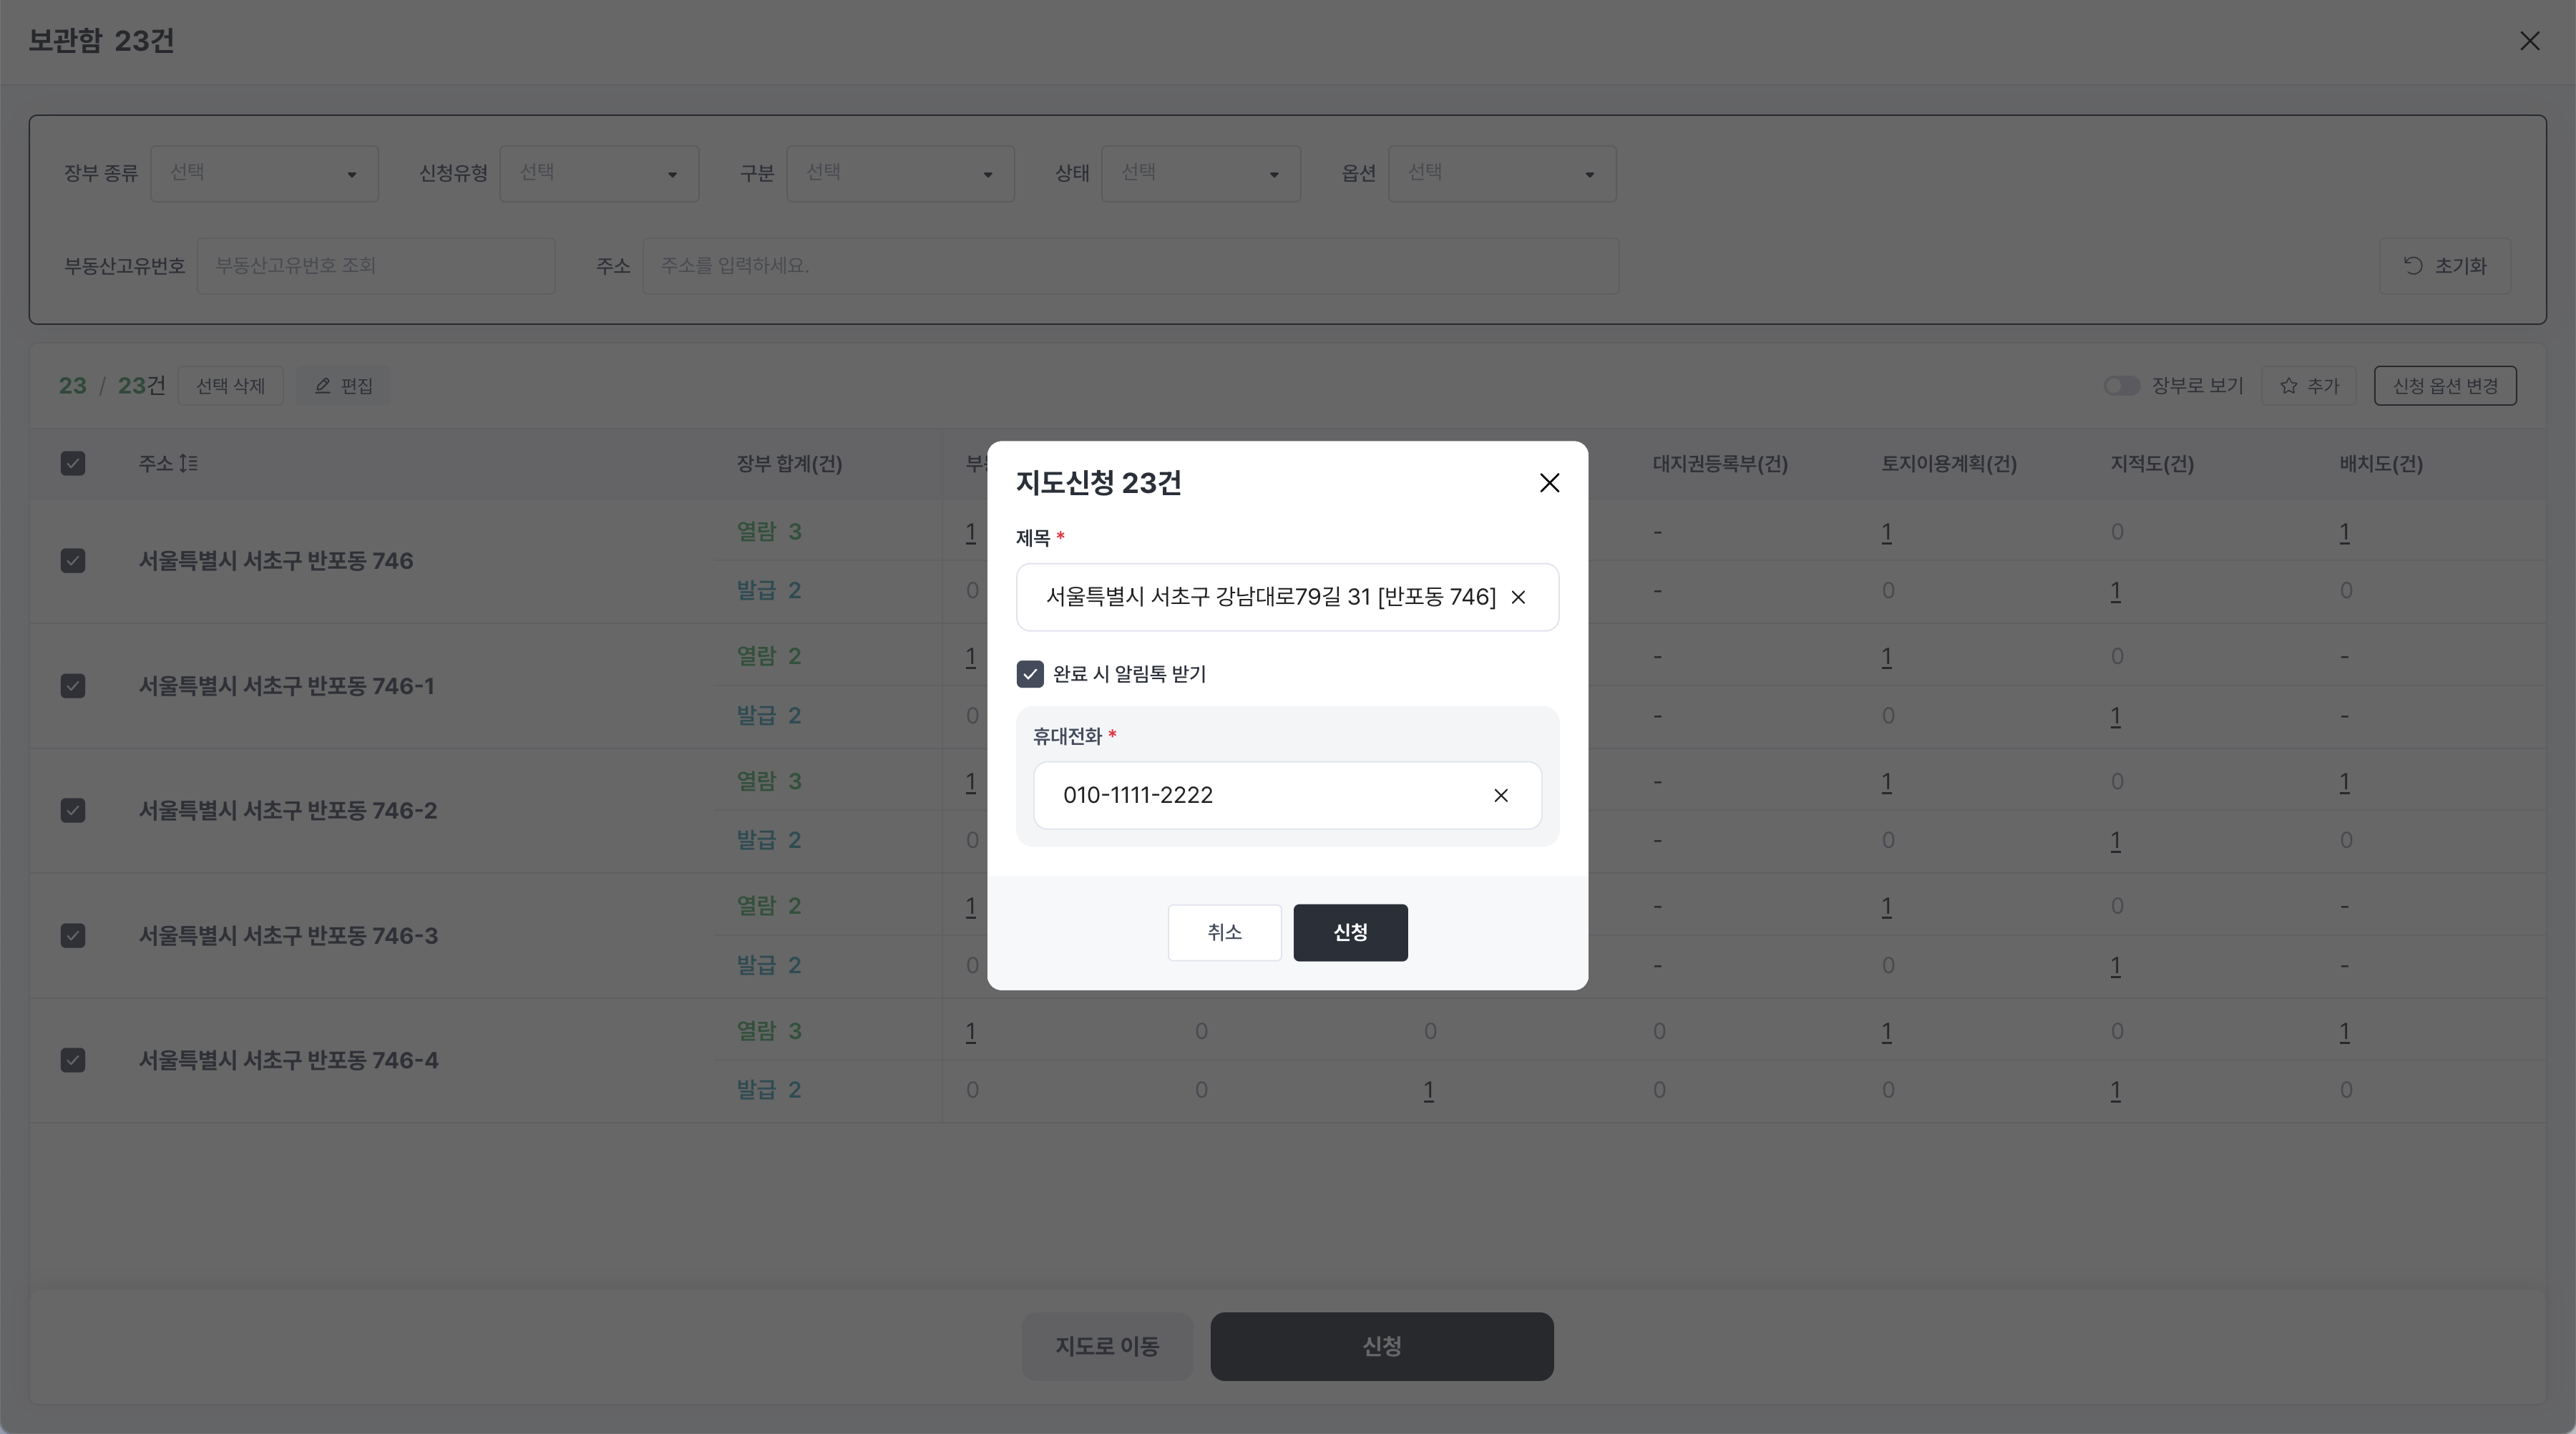
Task: Click the 추가 star icon
Action: pos(2288,386)
